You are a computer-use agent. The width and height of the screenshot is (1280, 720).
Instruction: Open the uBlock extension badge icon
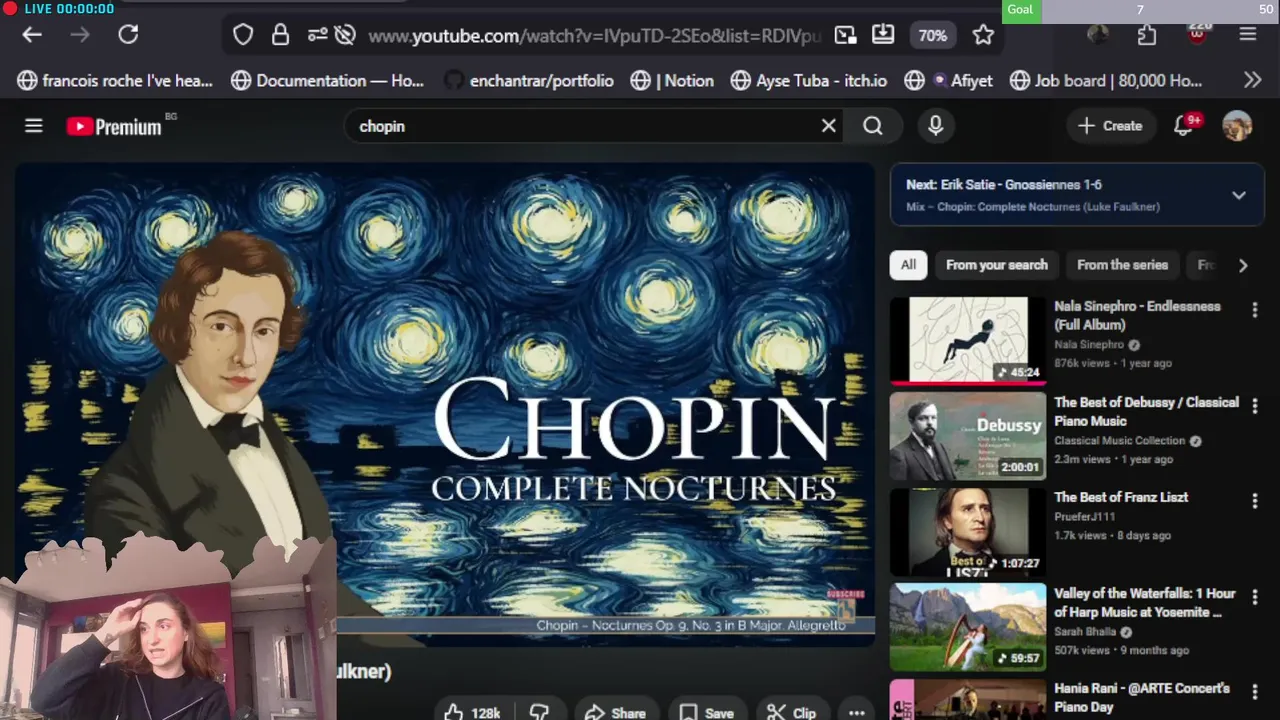point(1197,33)
